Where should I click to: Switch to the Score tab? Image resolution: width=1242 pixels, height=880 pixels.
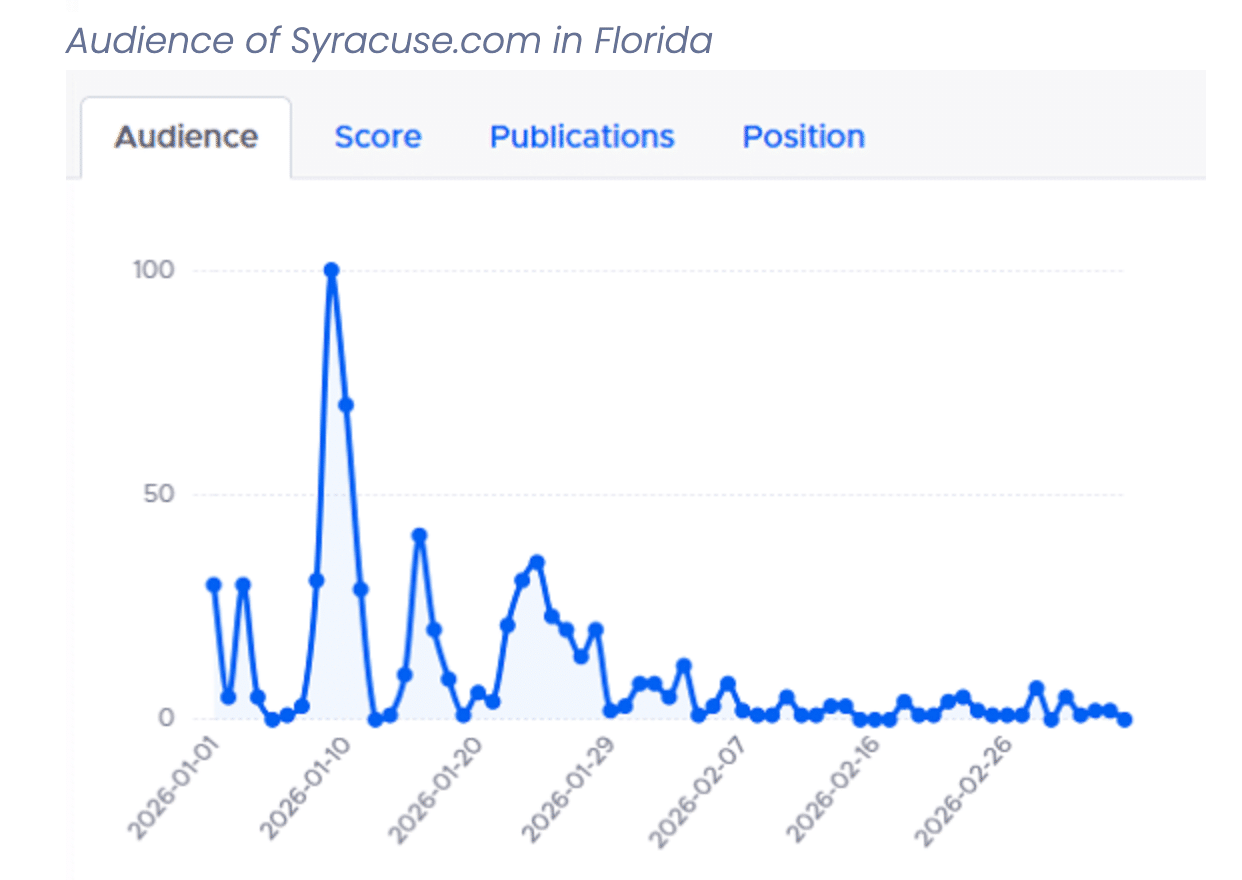pyautogui.click(x=378, y=136)
